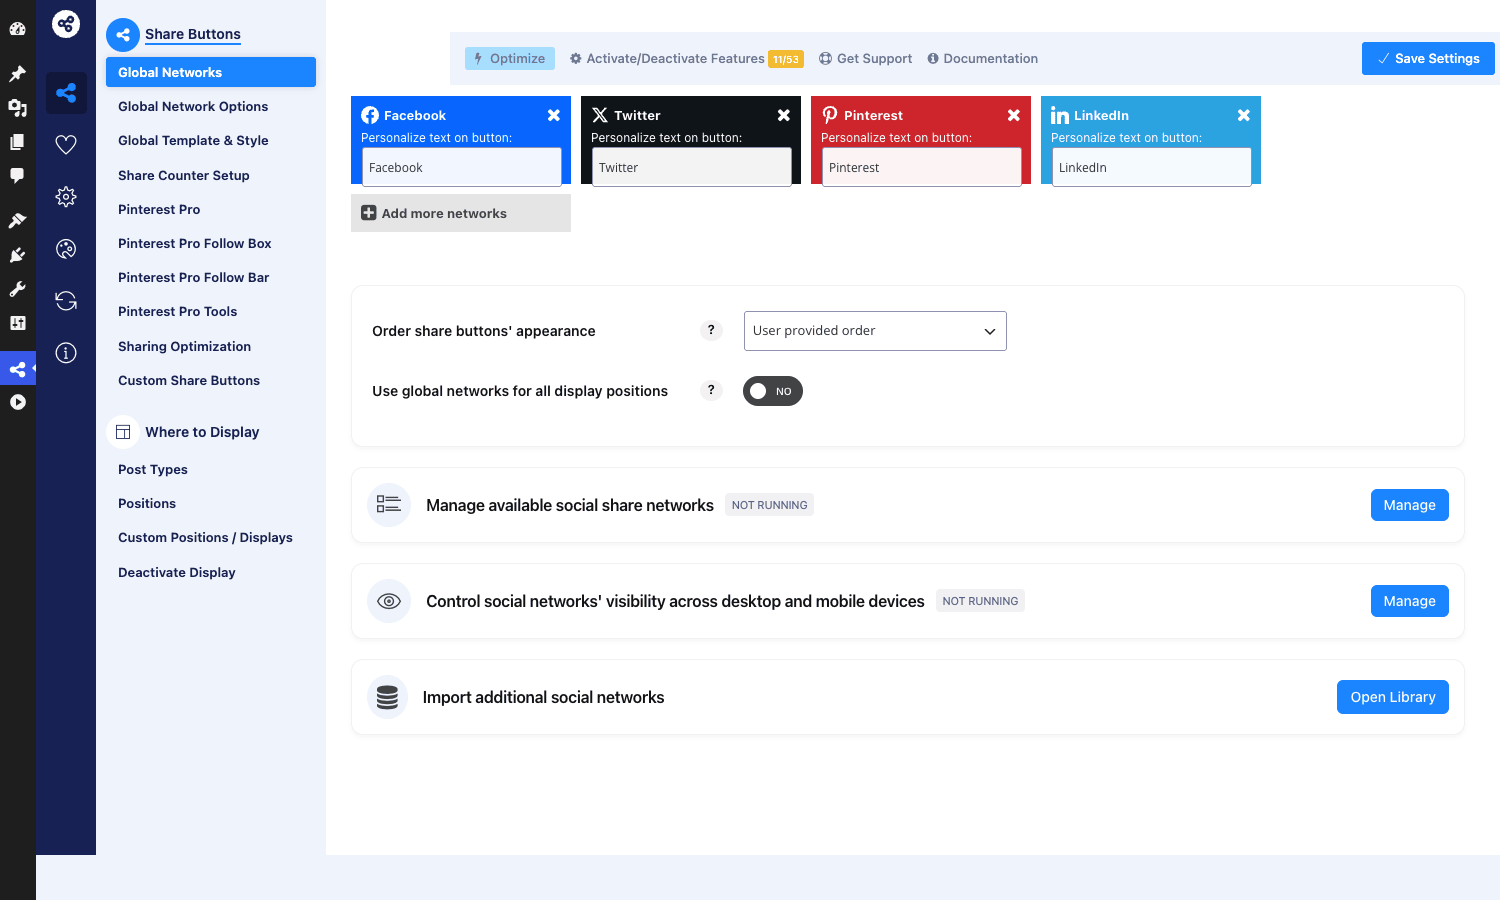Click the list icon beside Manage available networks
Image resolution: width=1500 pixels, height=900 pixels.
(x=389, y=505)
